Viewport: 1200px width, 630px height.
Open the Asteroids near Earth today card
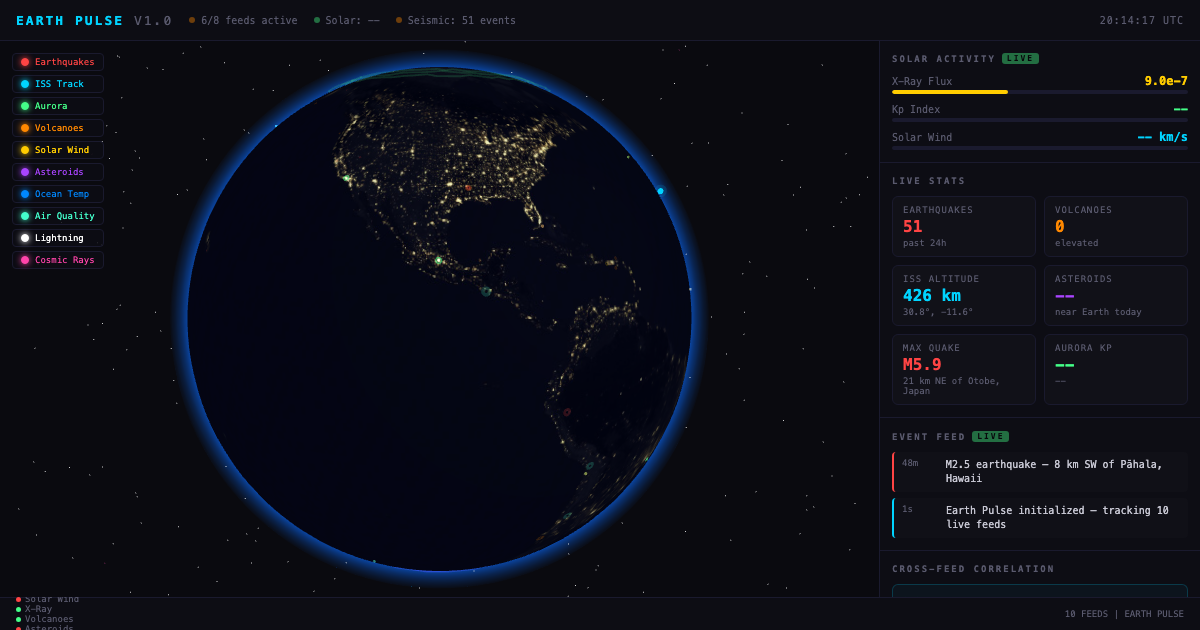click(x=1116, y=295)
